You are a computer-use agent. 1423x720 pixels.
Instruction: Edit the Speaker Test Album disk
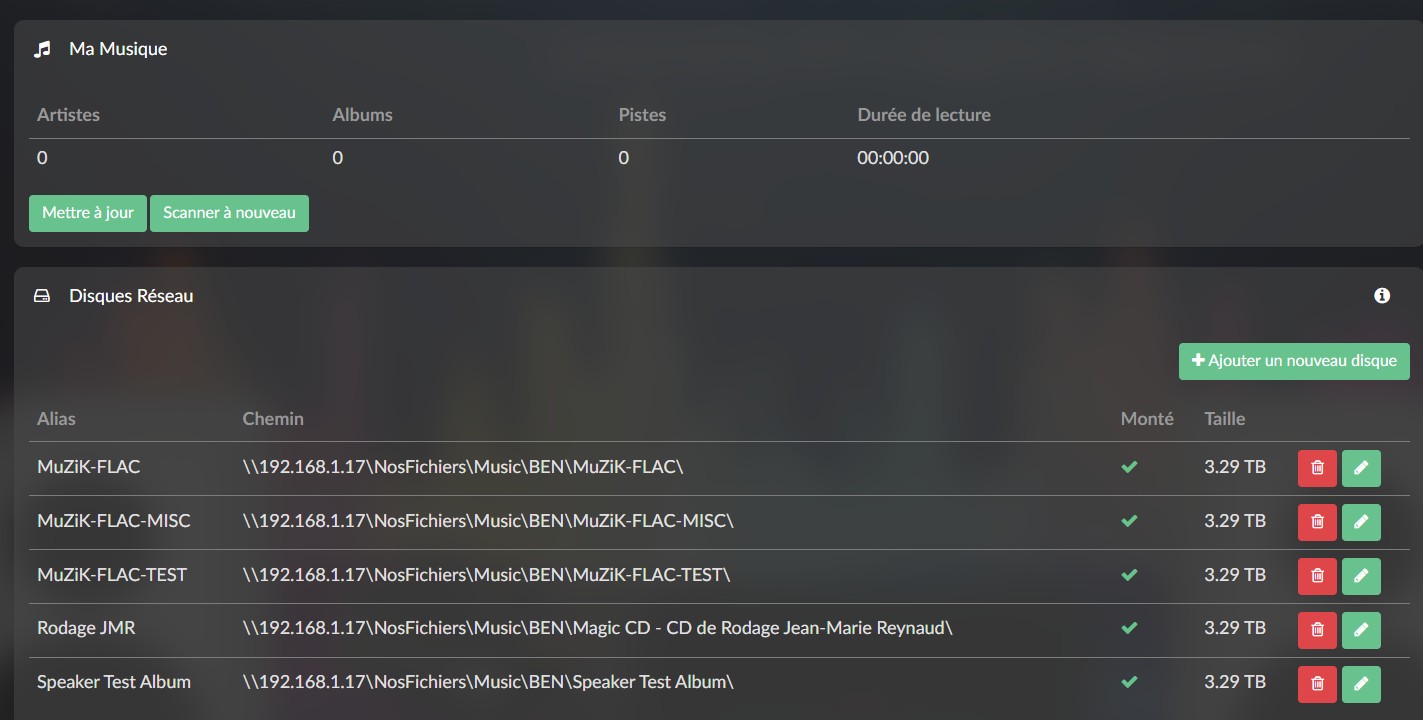click(1361, 684)
